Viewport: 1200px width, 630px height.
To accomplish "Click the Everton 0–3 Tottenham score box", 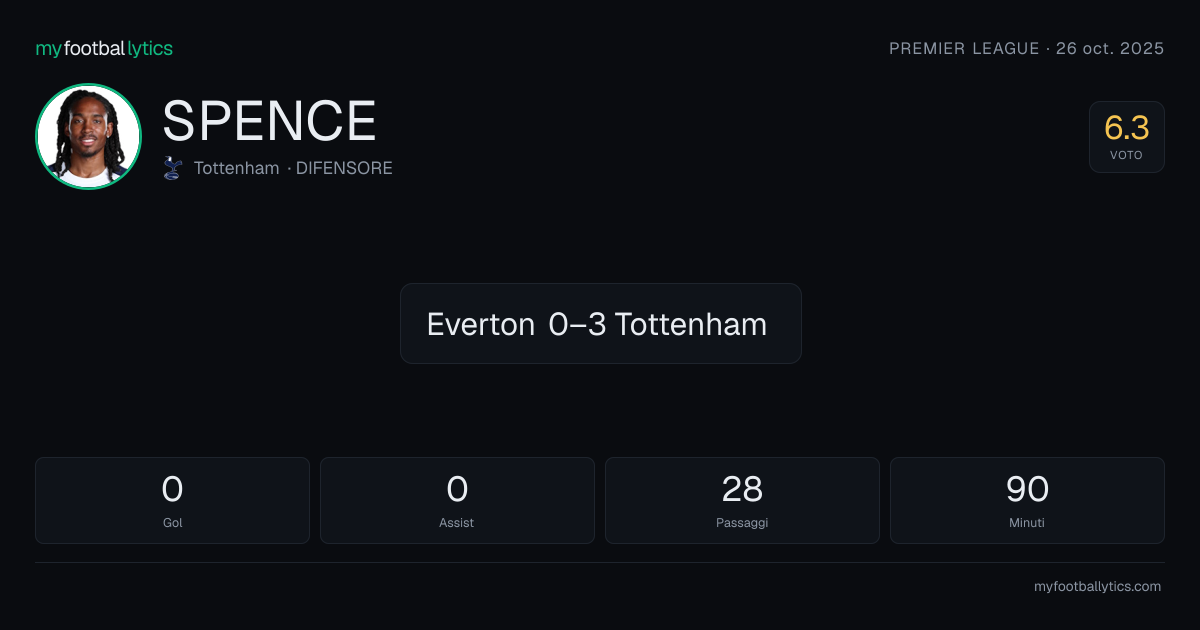I will coord(601,323).
